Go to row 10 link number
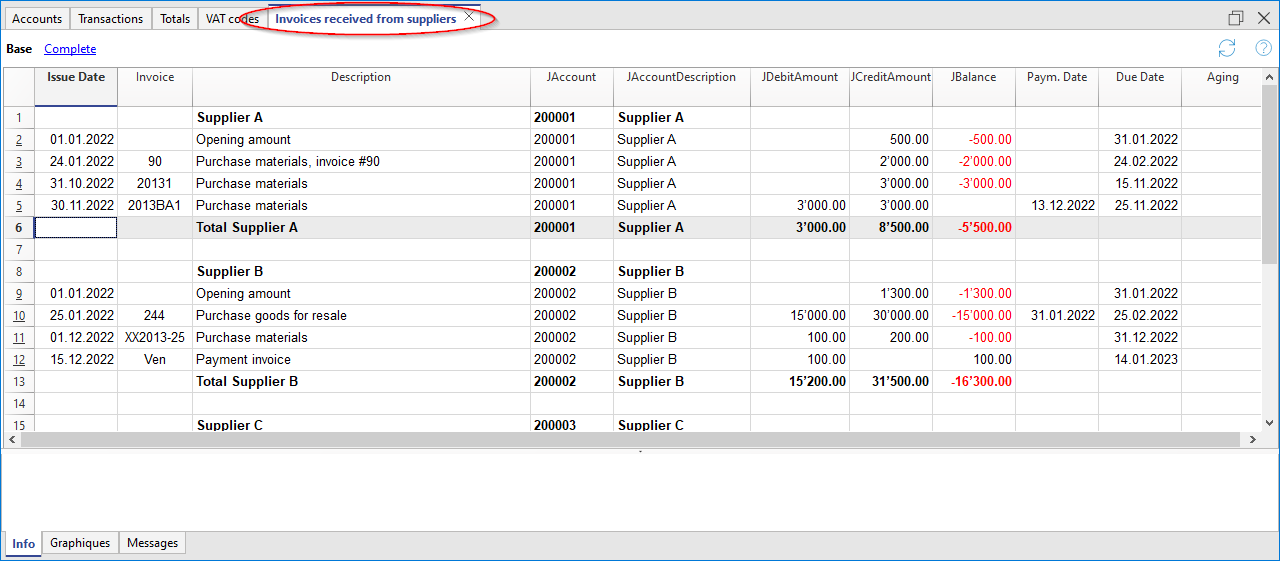This screenshot has height=561, width=1280. [x=18, y=316]
